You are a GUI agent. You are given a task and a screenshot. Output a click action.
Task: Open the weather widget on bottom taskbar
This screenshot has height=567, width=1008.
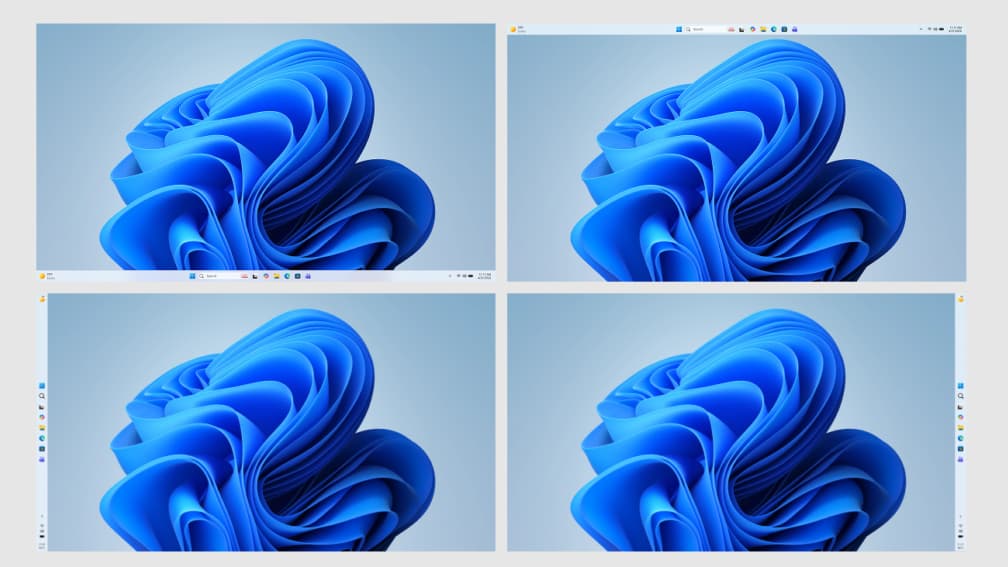click(x=44, y=276)
